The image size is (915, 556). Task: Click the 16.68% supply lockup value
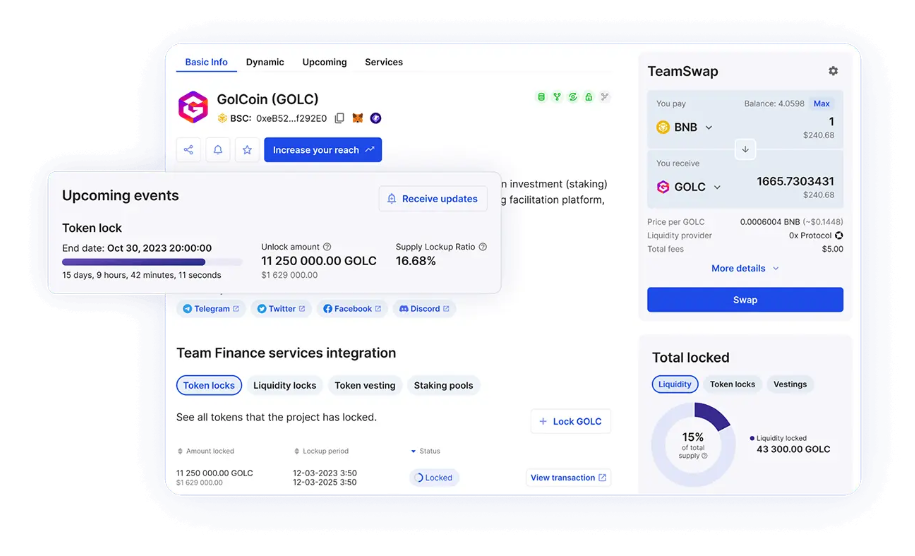tap(415, 261)
